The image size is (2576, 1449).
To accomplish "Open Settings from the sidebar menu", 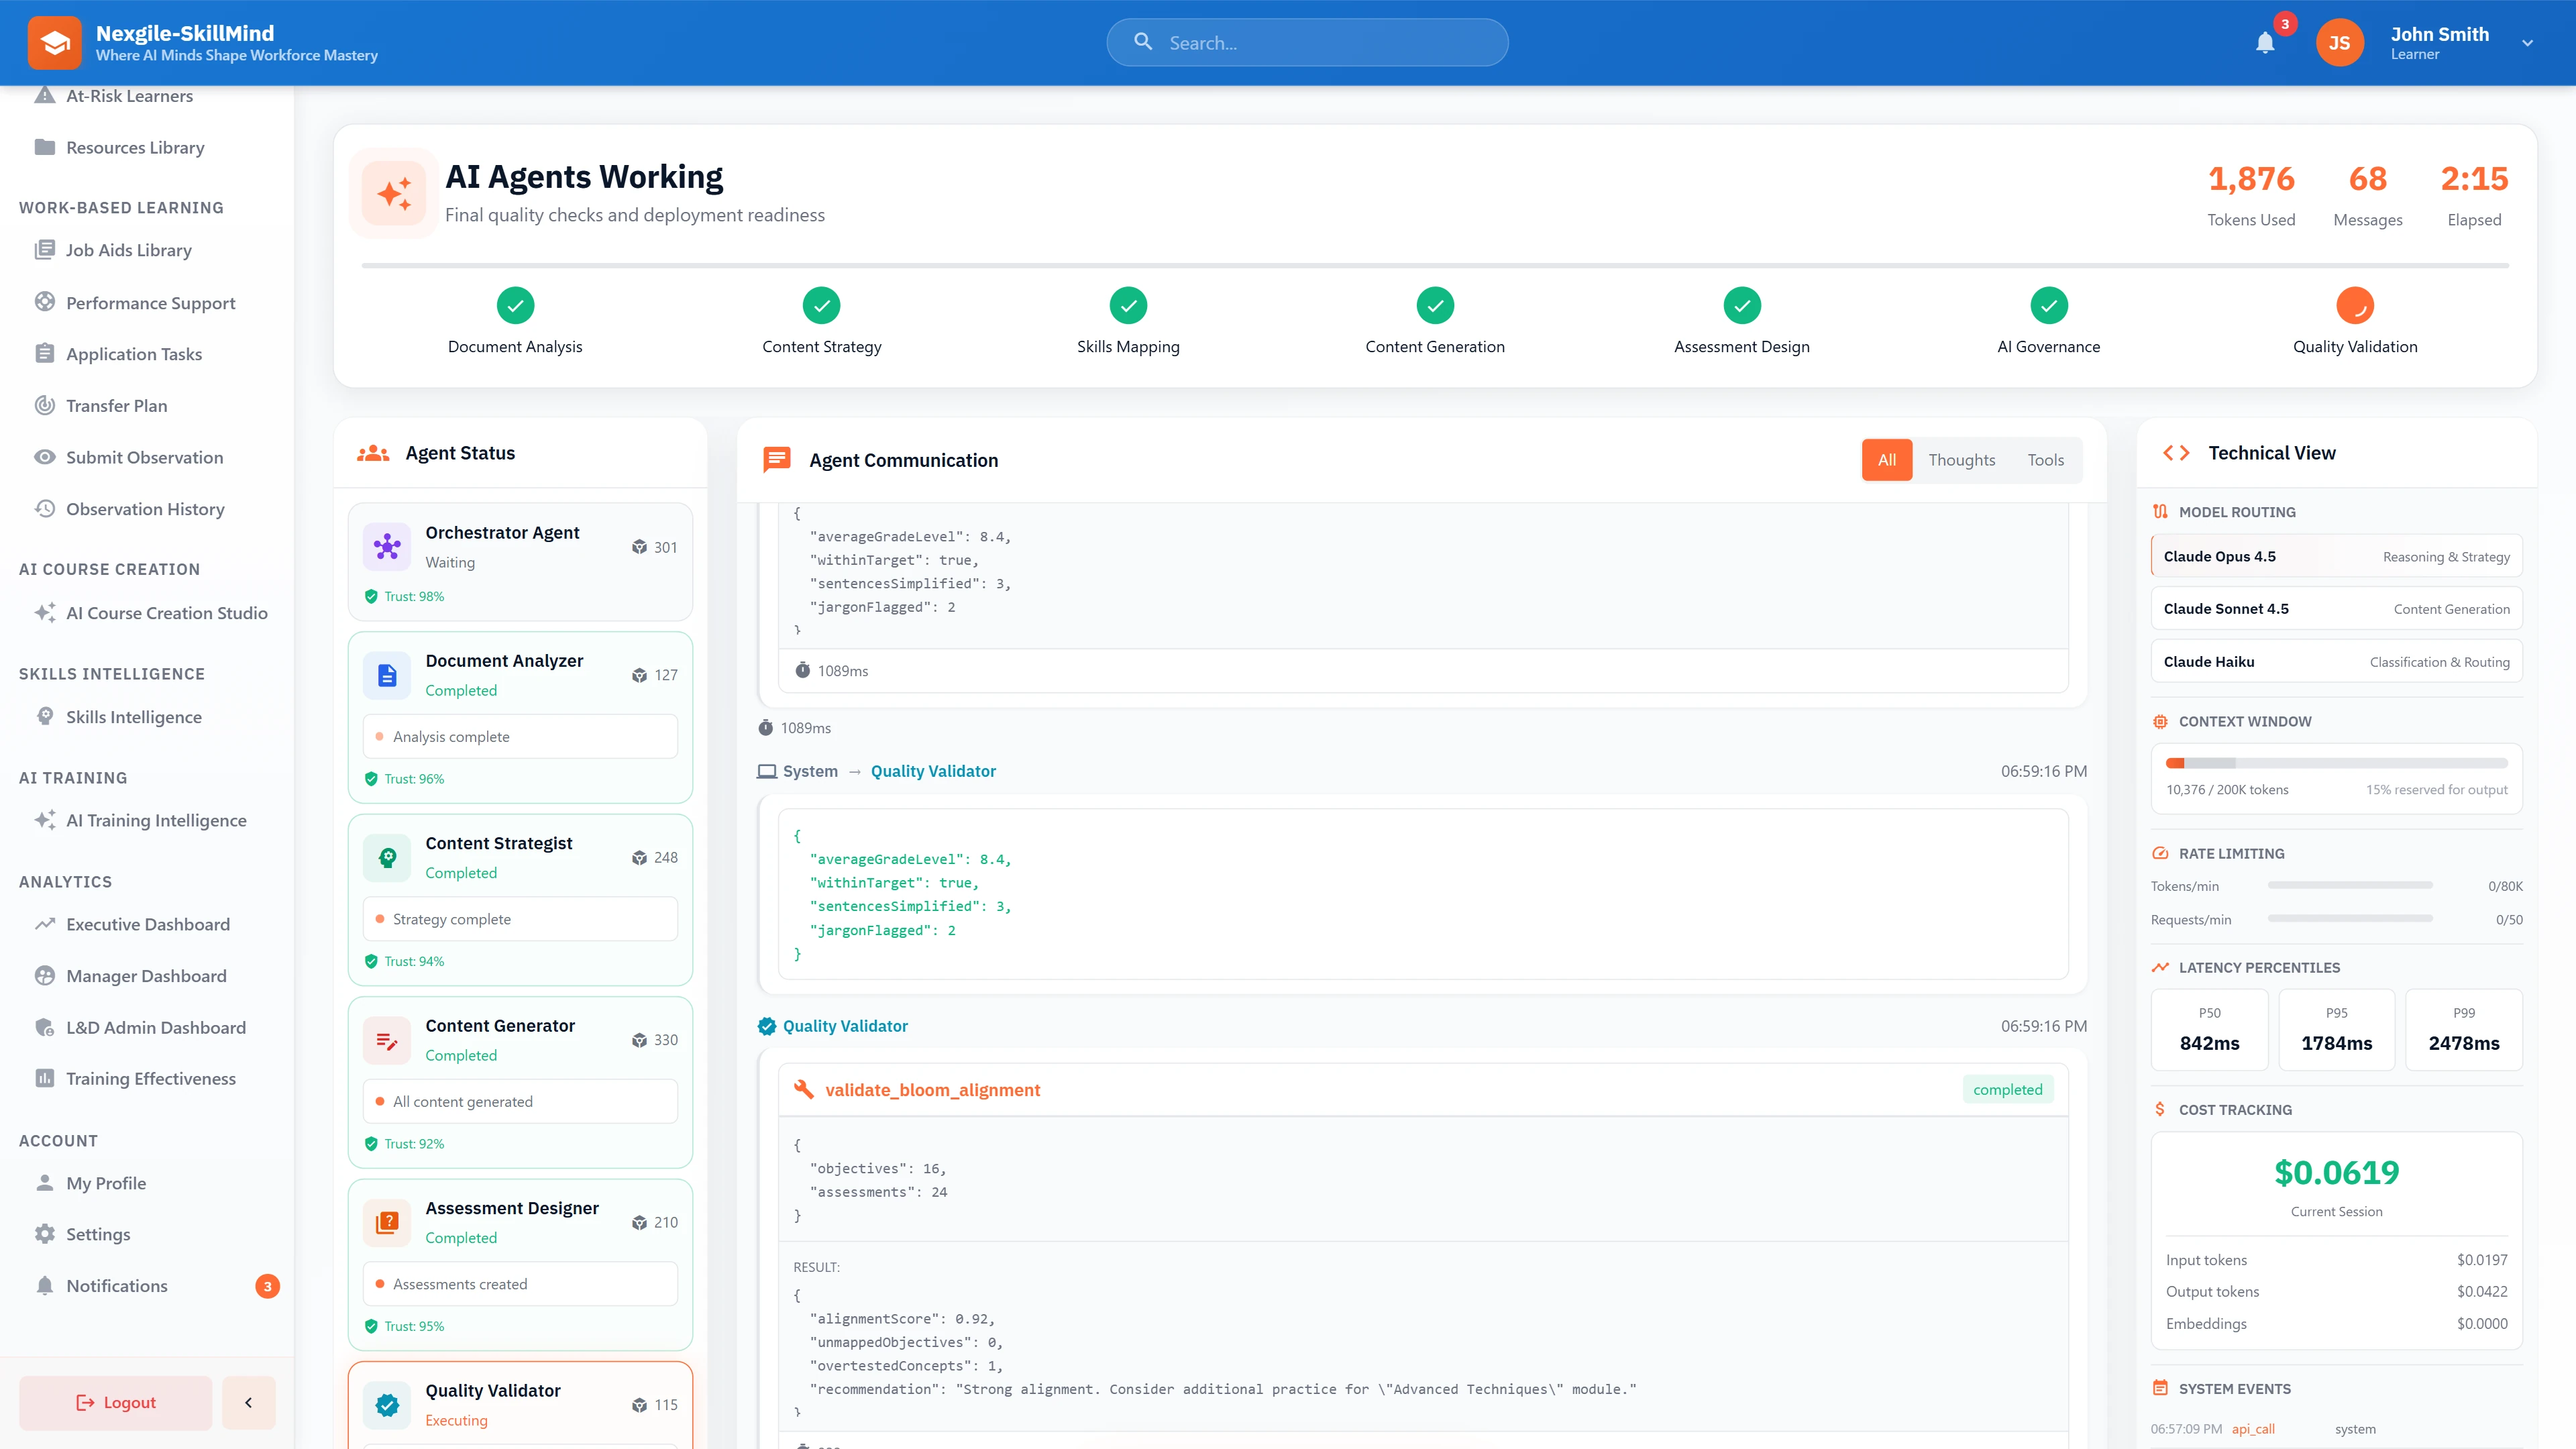I will point(97,1234).
